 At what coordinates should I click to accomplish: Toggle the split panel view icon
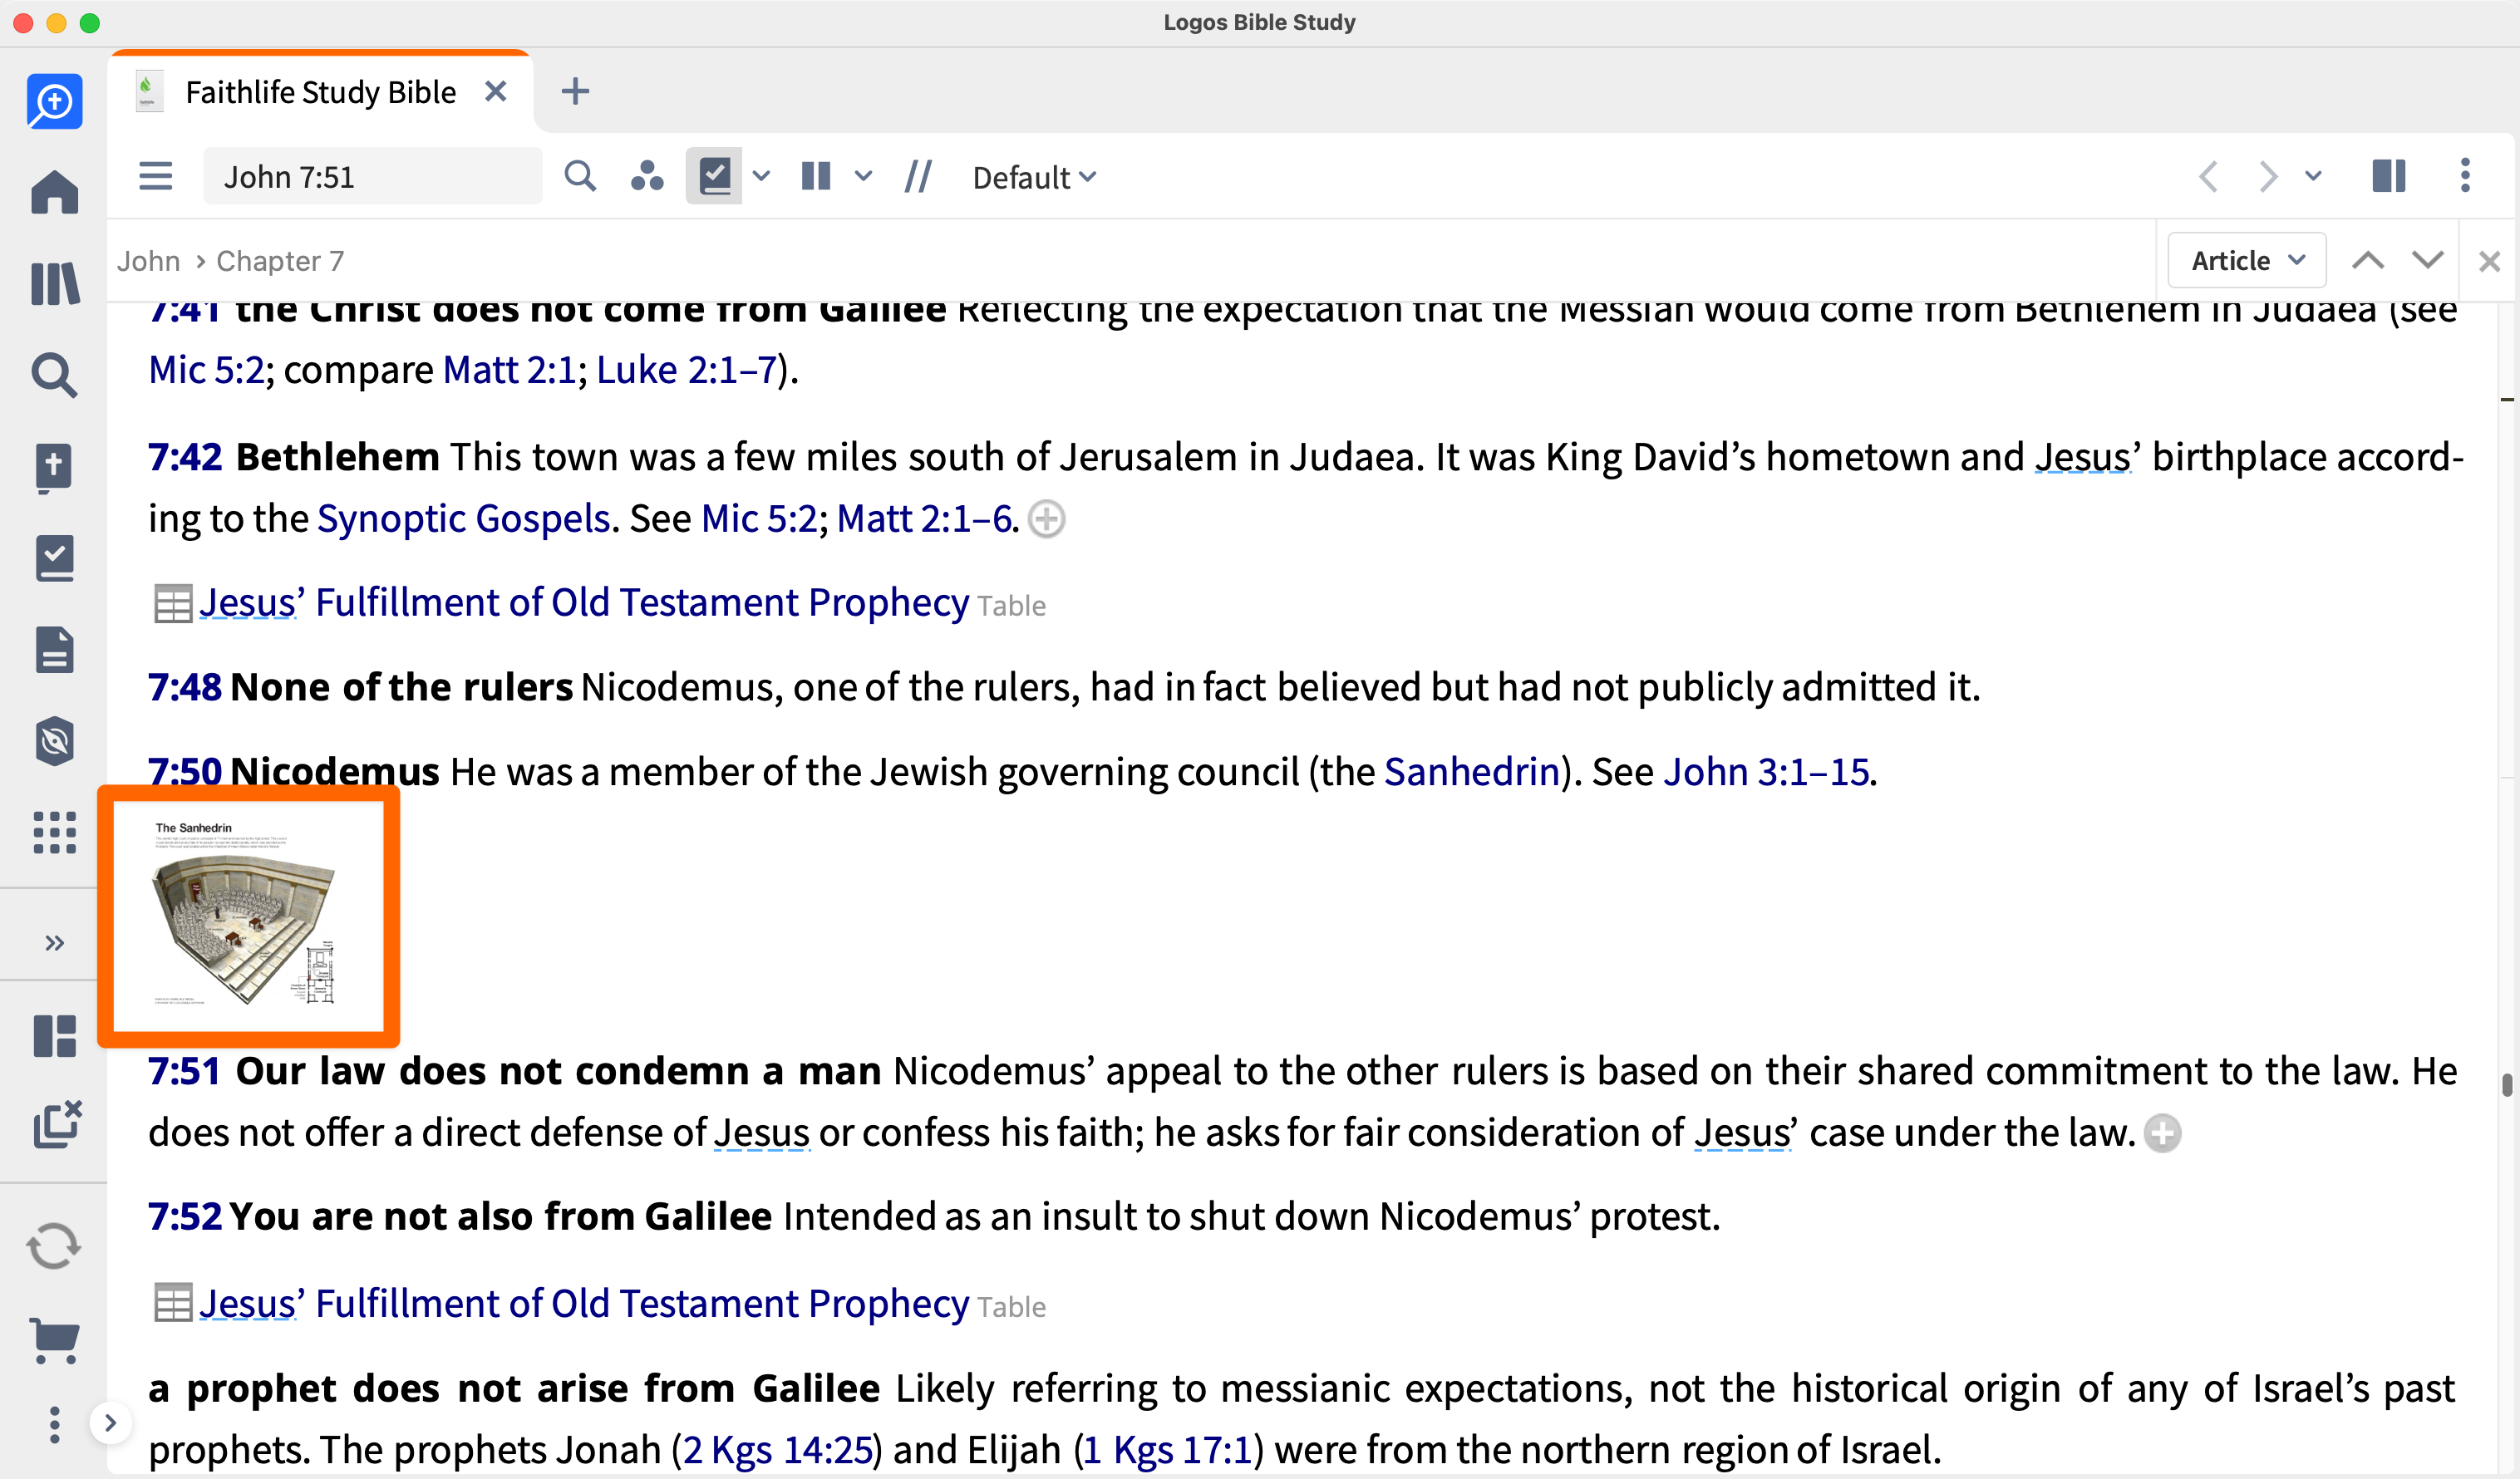coord(2389,176)
